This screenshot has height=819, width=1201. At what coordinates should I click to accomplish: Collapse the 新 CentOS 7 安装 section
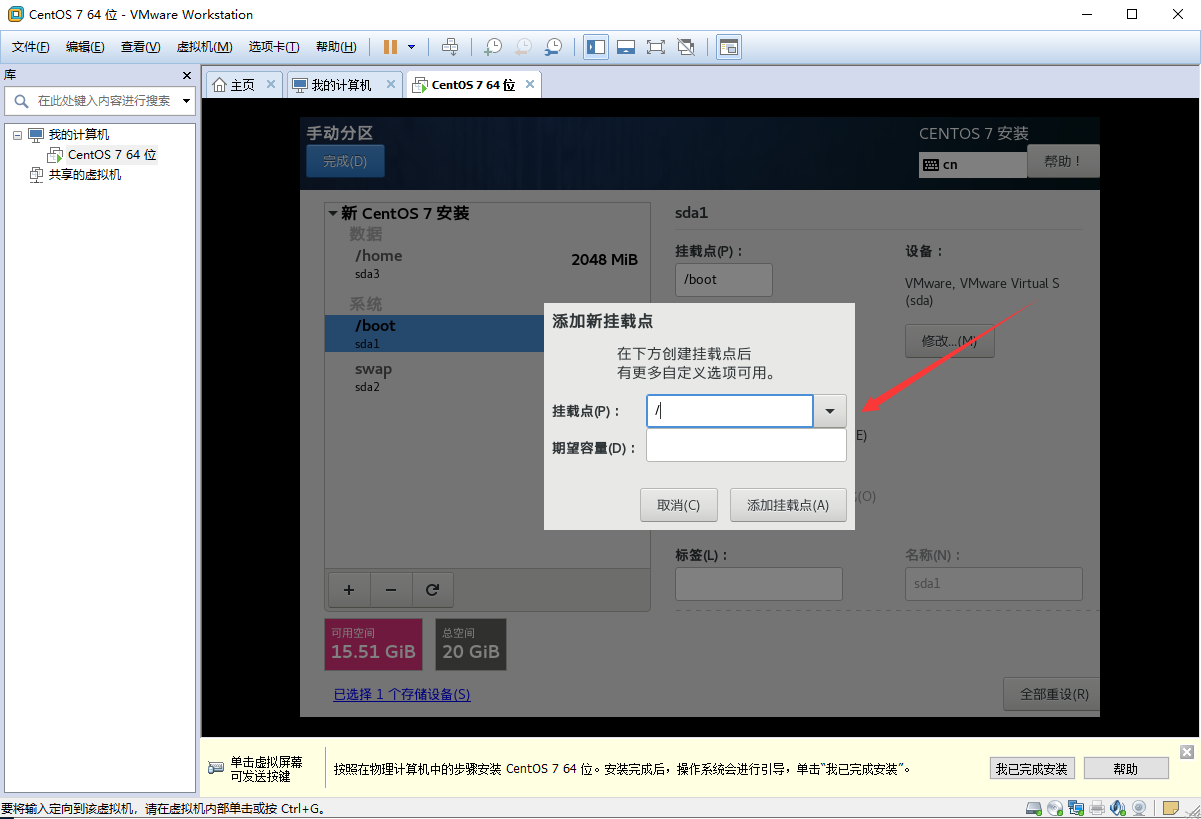point(332,213)
